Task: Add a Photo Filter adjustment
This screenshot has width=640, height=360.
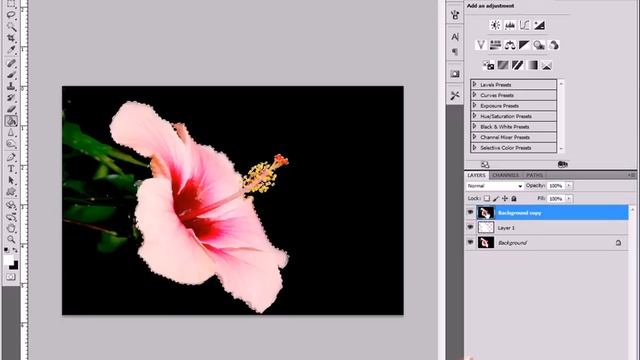Action: [x=539, y=45]
